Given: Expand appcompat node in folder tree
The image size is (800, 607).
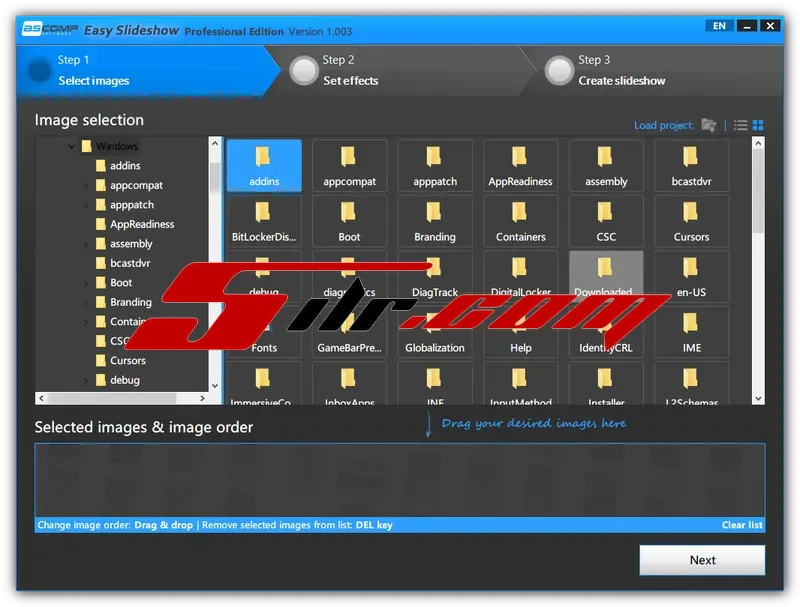Looking at the screenshot, I should [x=86, y=186].
